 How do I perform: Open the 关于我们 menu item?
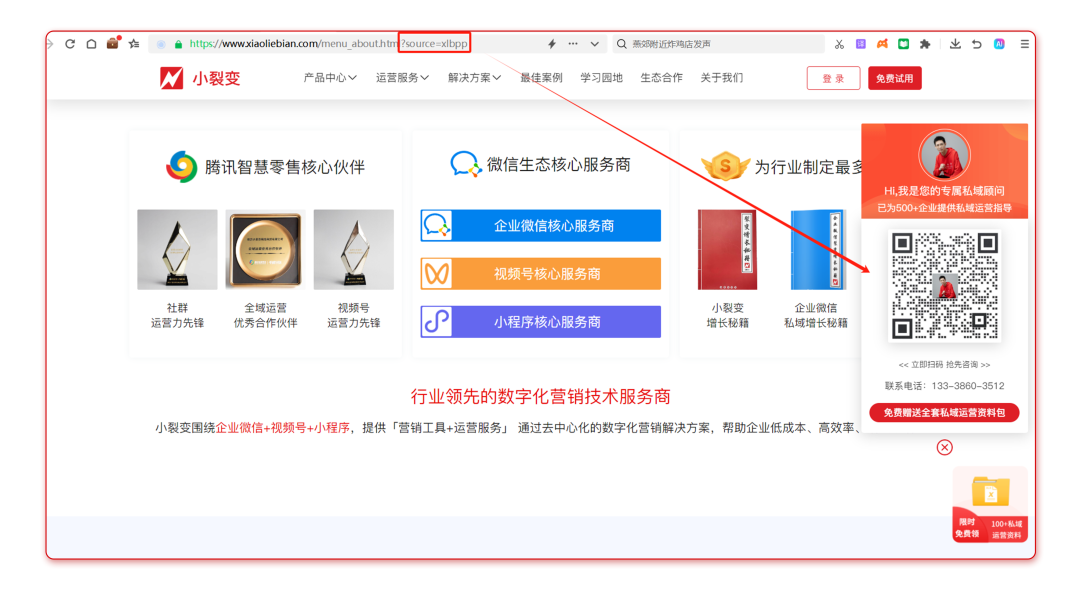pos(721,78)
